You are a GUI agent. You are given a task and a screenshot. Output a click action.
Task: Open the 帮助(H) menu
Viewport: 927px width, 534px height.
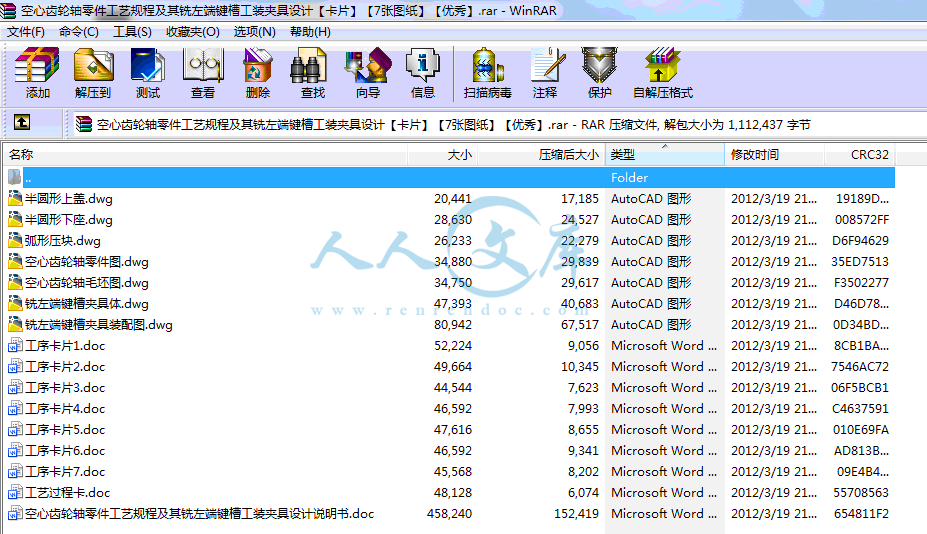[x=310, y=32]
